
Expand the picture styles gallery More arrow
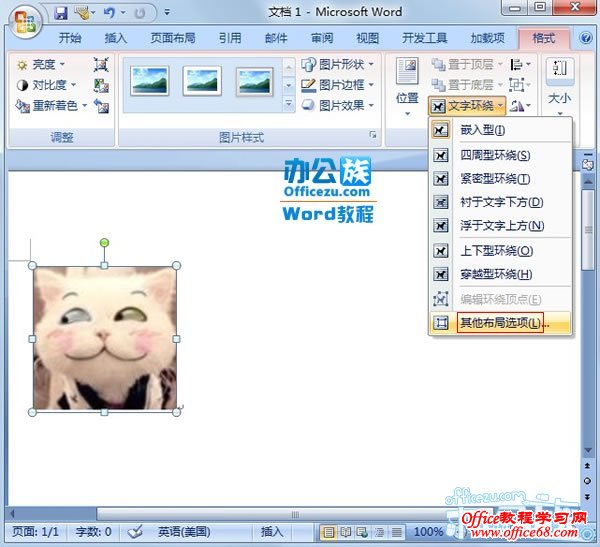pyautogui.click(x=289, y=104)
